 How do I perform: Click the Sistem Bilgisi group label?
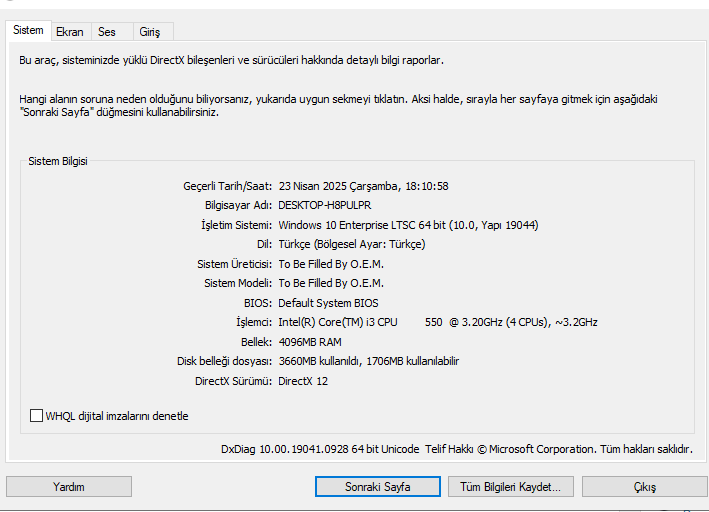[x=58, y=161]
